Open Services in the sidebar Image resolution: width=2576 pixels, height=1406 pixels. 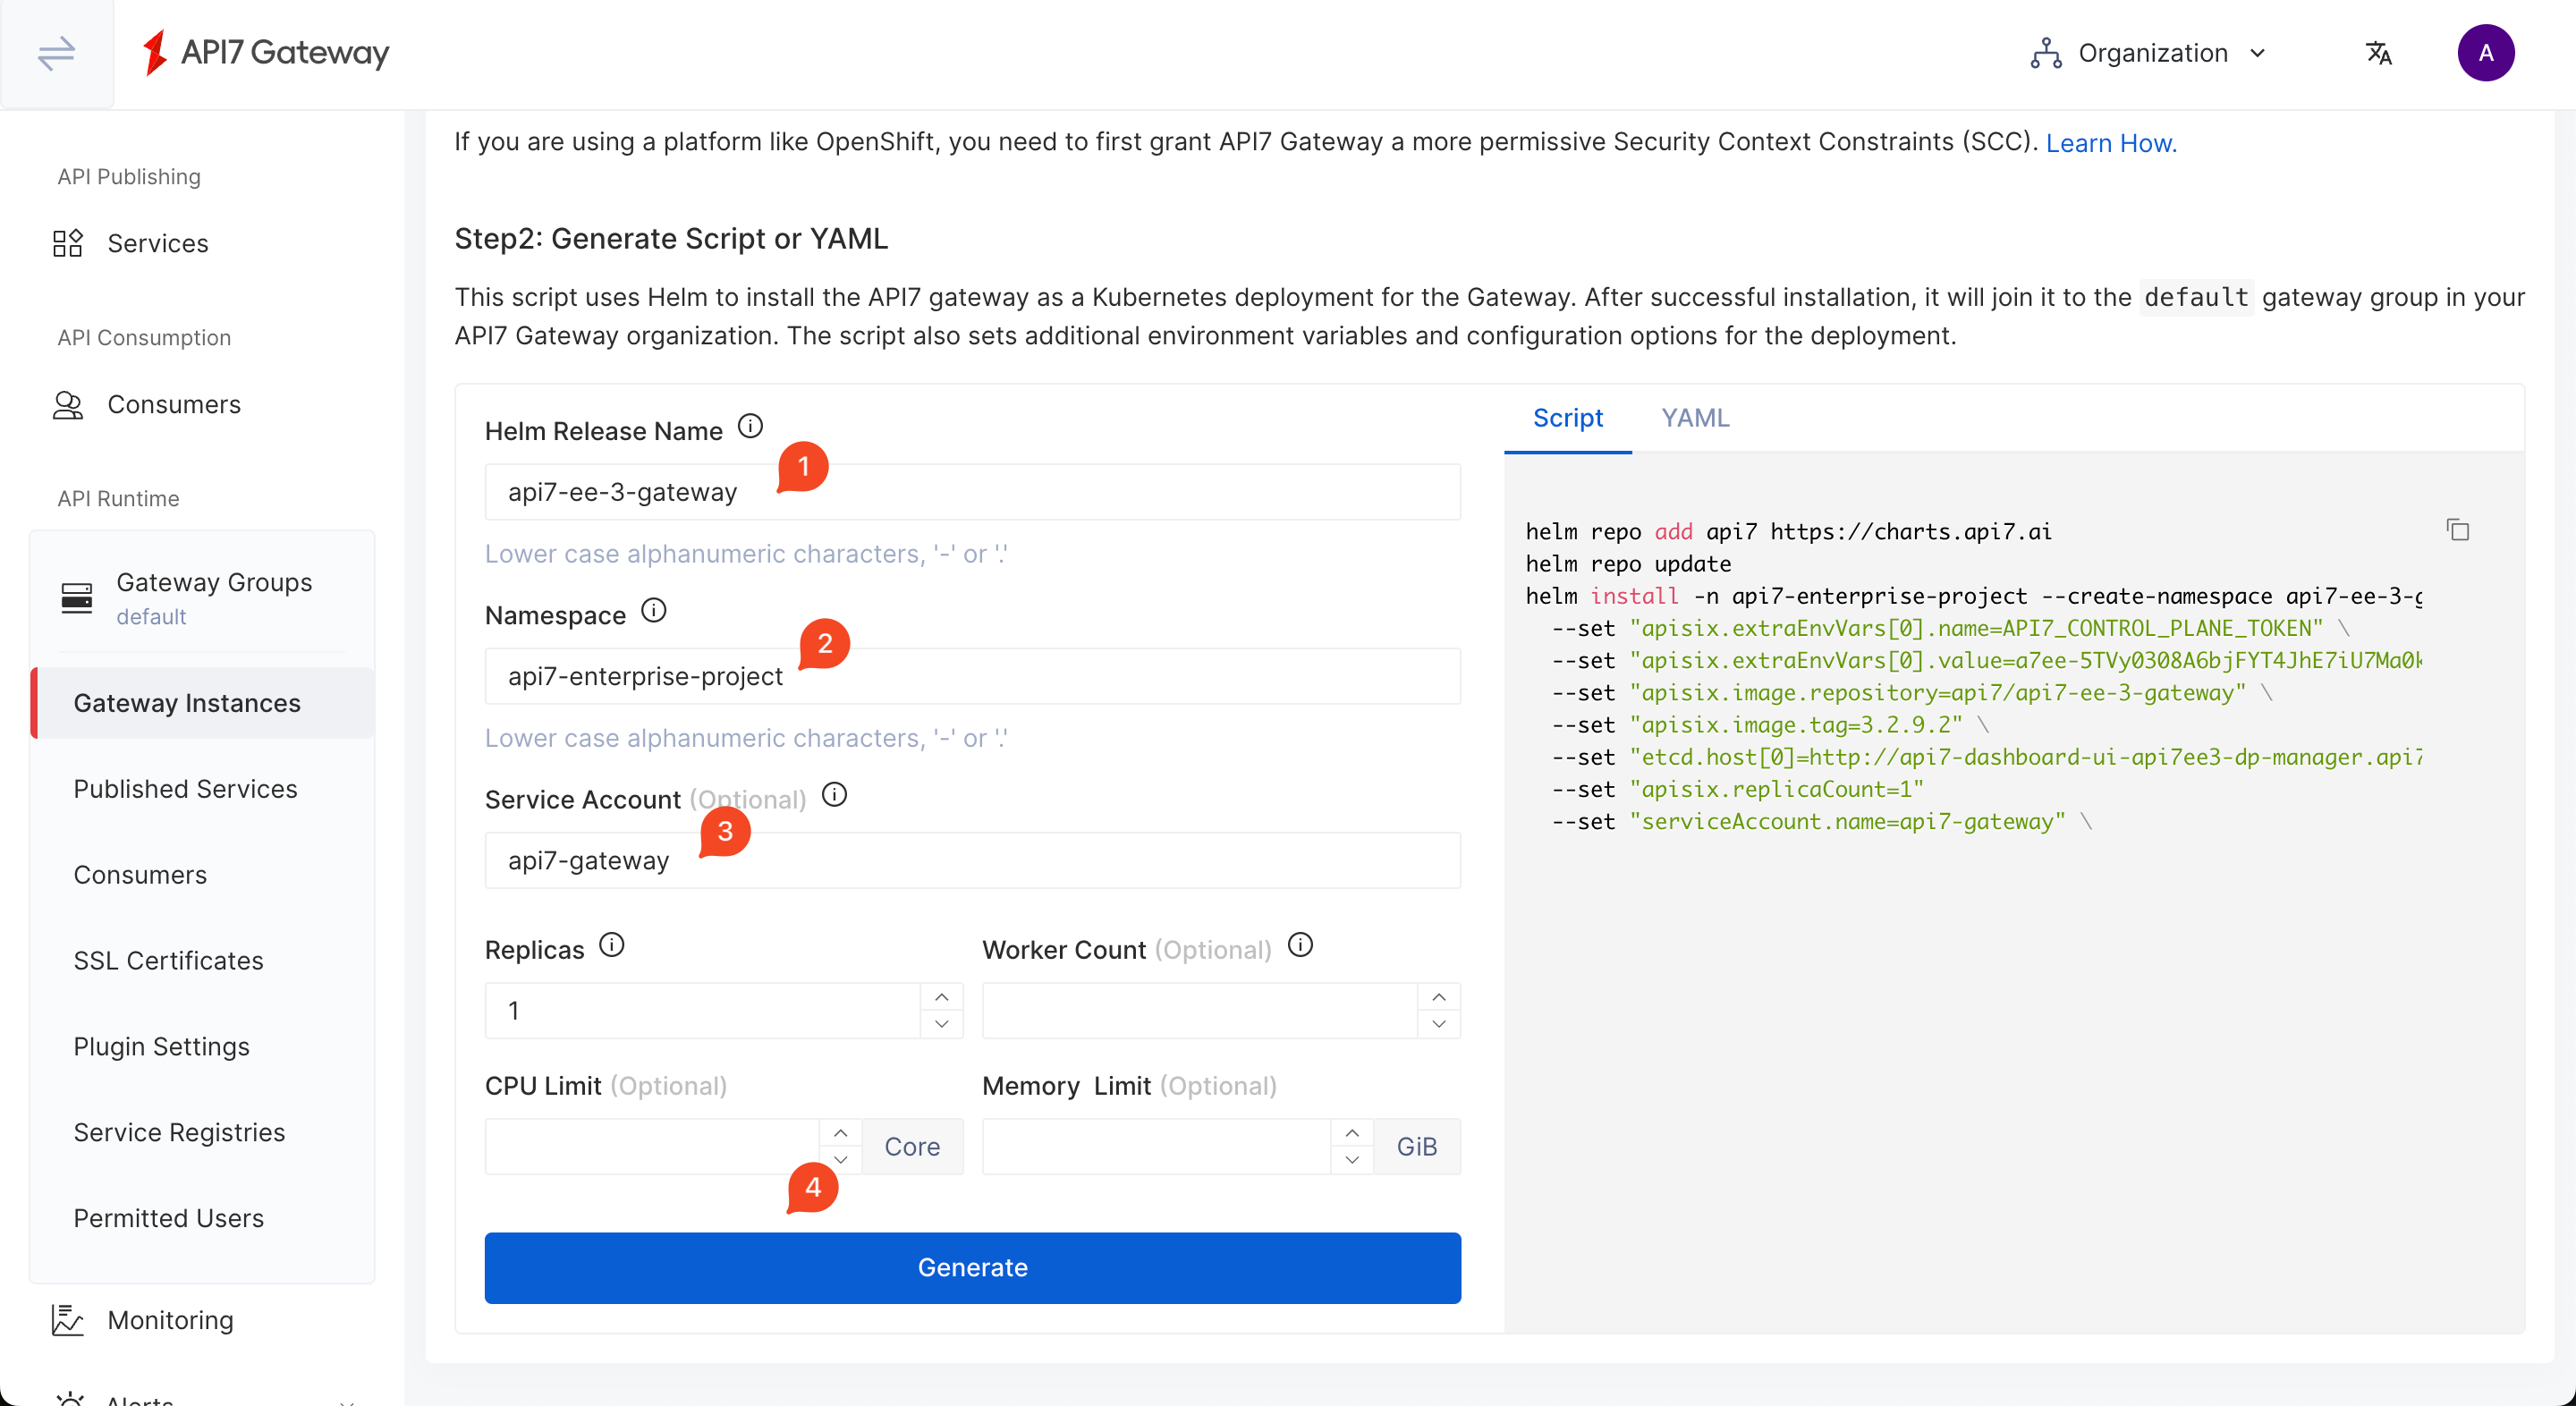pyautogui.click(x=158, y=243)
